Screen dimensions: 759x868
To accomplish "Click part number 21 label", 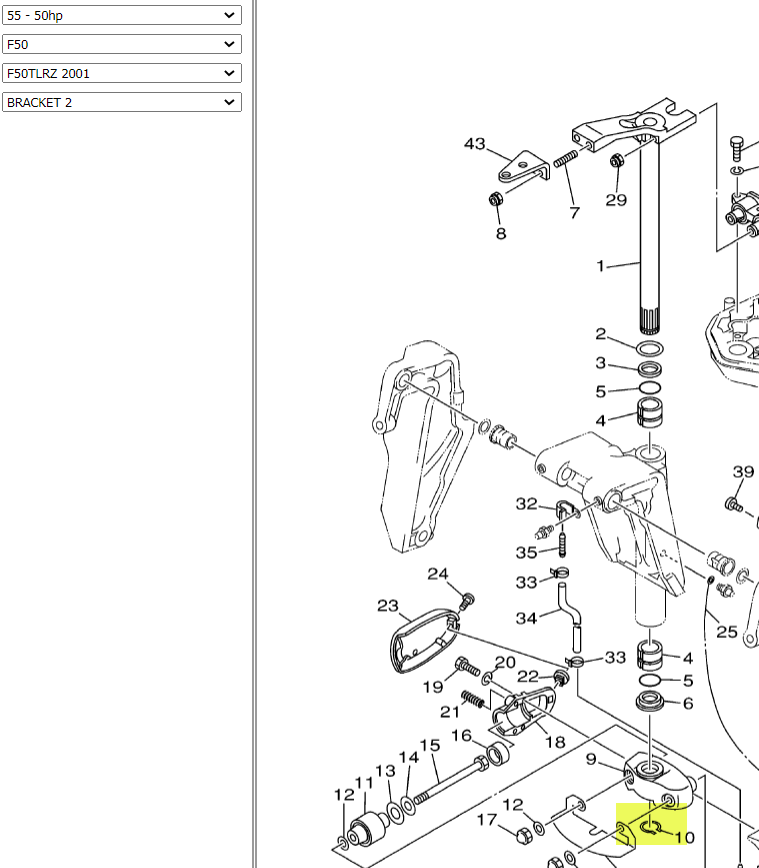I will (450, 711).
